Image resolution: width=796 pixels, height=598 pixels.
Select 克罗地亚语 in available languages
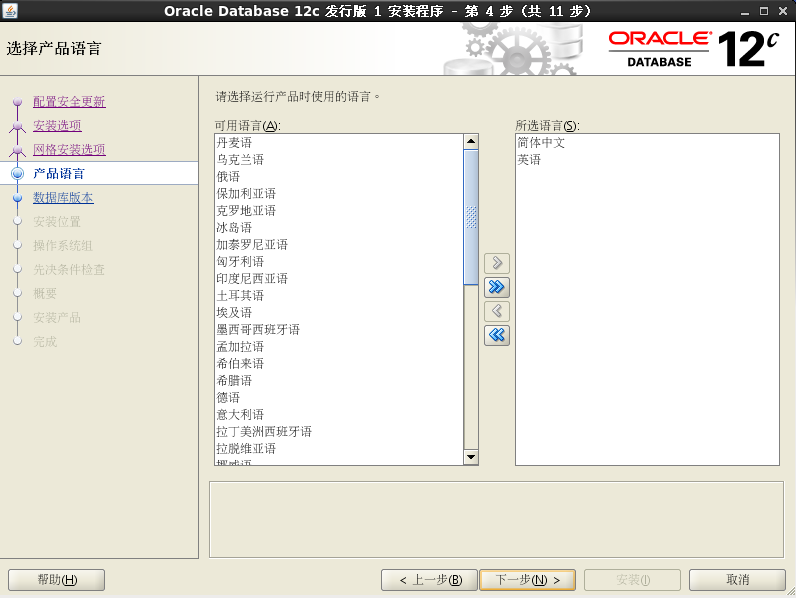pos(339,211)
